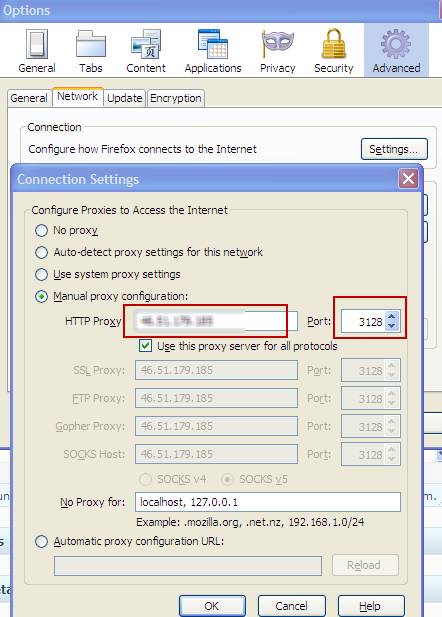Screen dimensions: 442x617
Task: Click the FTP Proxy address field
Action: (x=216, y=398)
